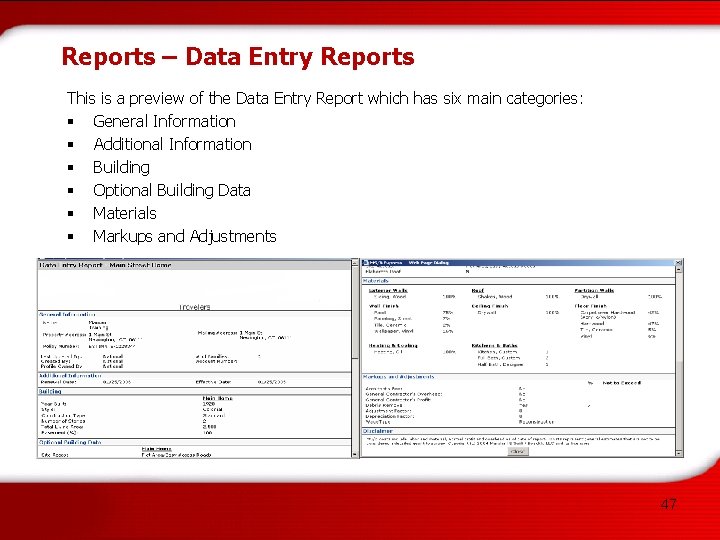This screenshot has height=540, width=720.
Task: Click the Travelers logo text in report
Action: coord(195,307)
